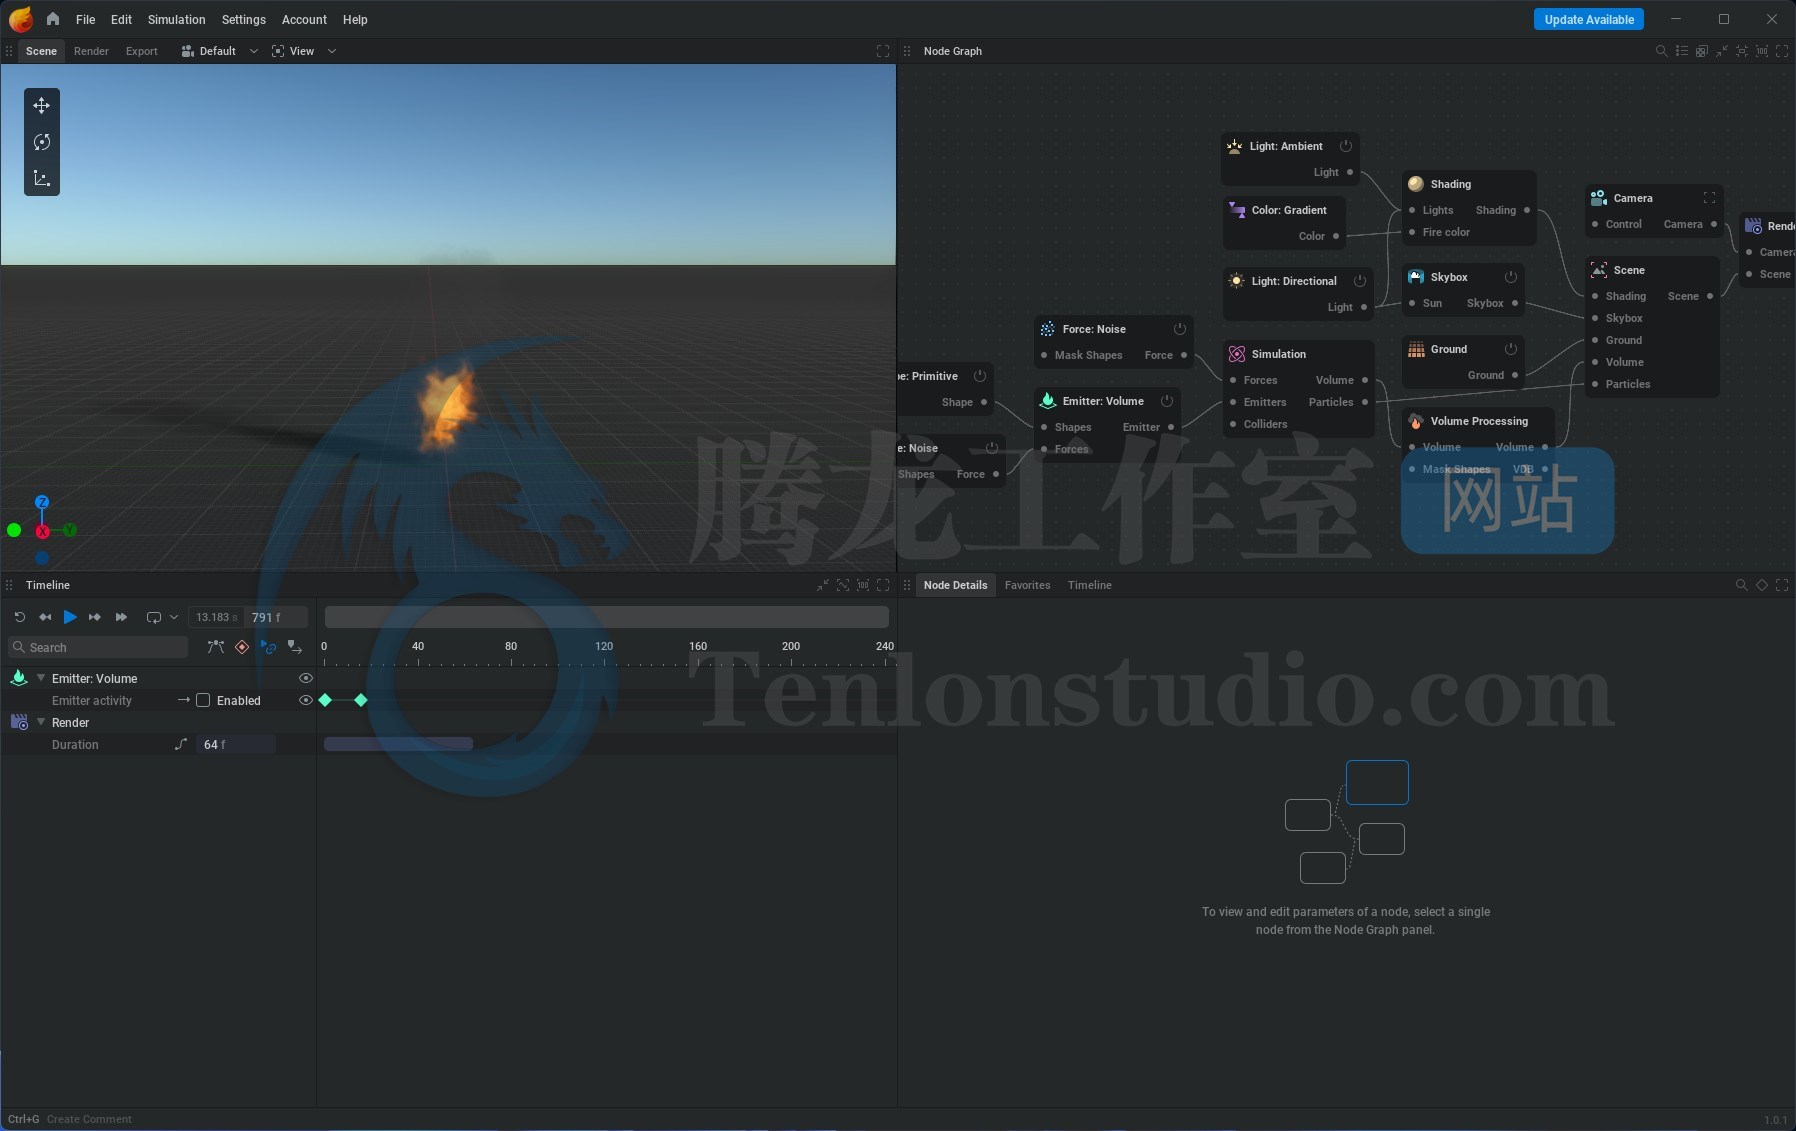Collapse the Render timeline group
The height and width of the screenshot is (1131, 1796).
pos(41,722)
